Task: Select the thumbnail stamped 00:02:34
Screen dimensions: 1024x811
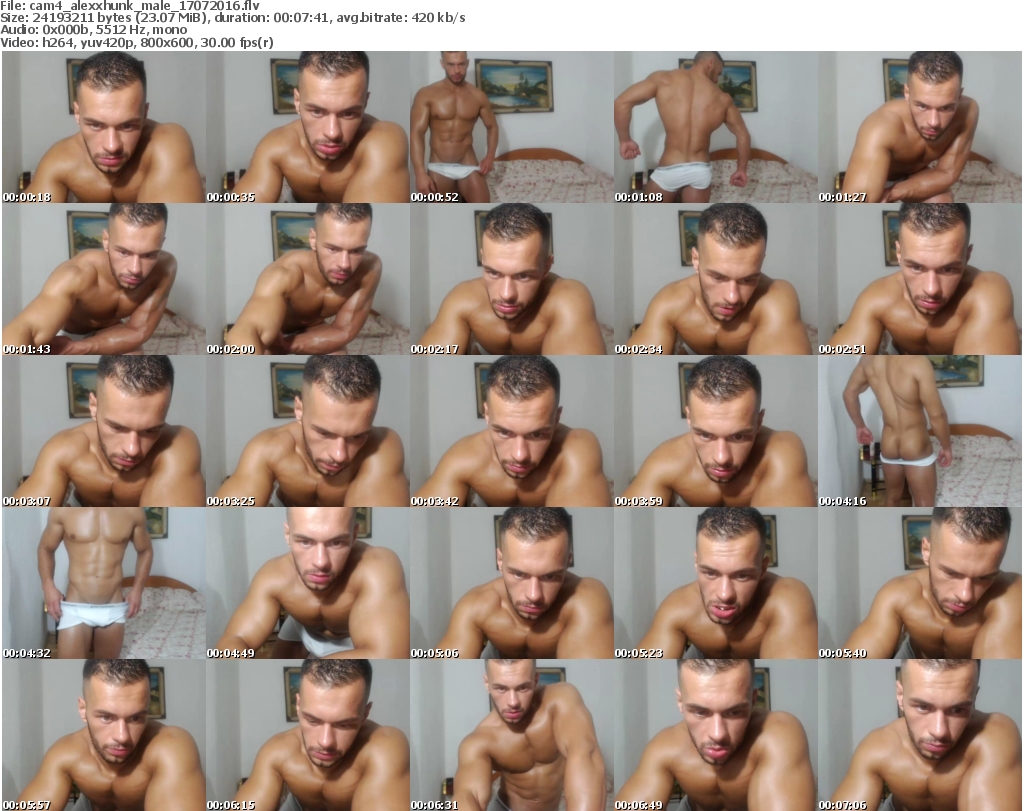Action: (x=716, y=279)
